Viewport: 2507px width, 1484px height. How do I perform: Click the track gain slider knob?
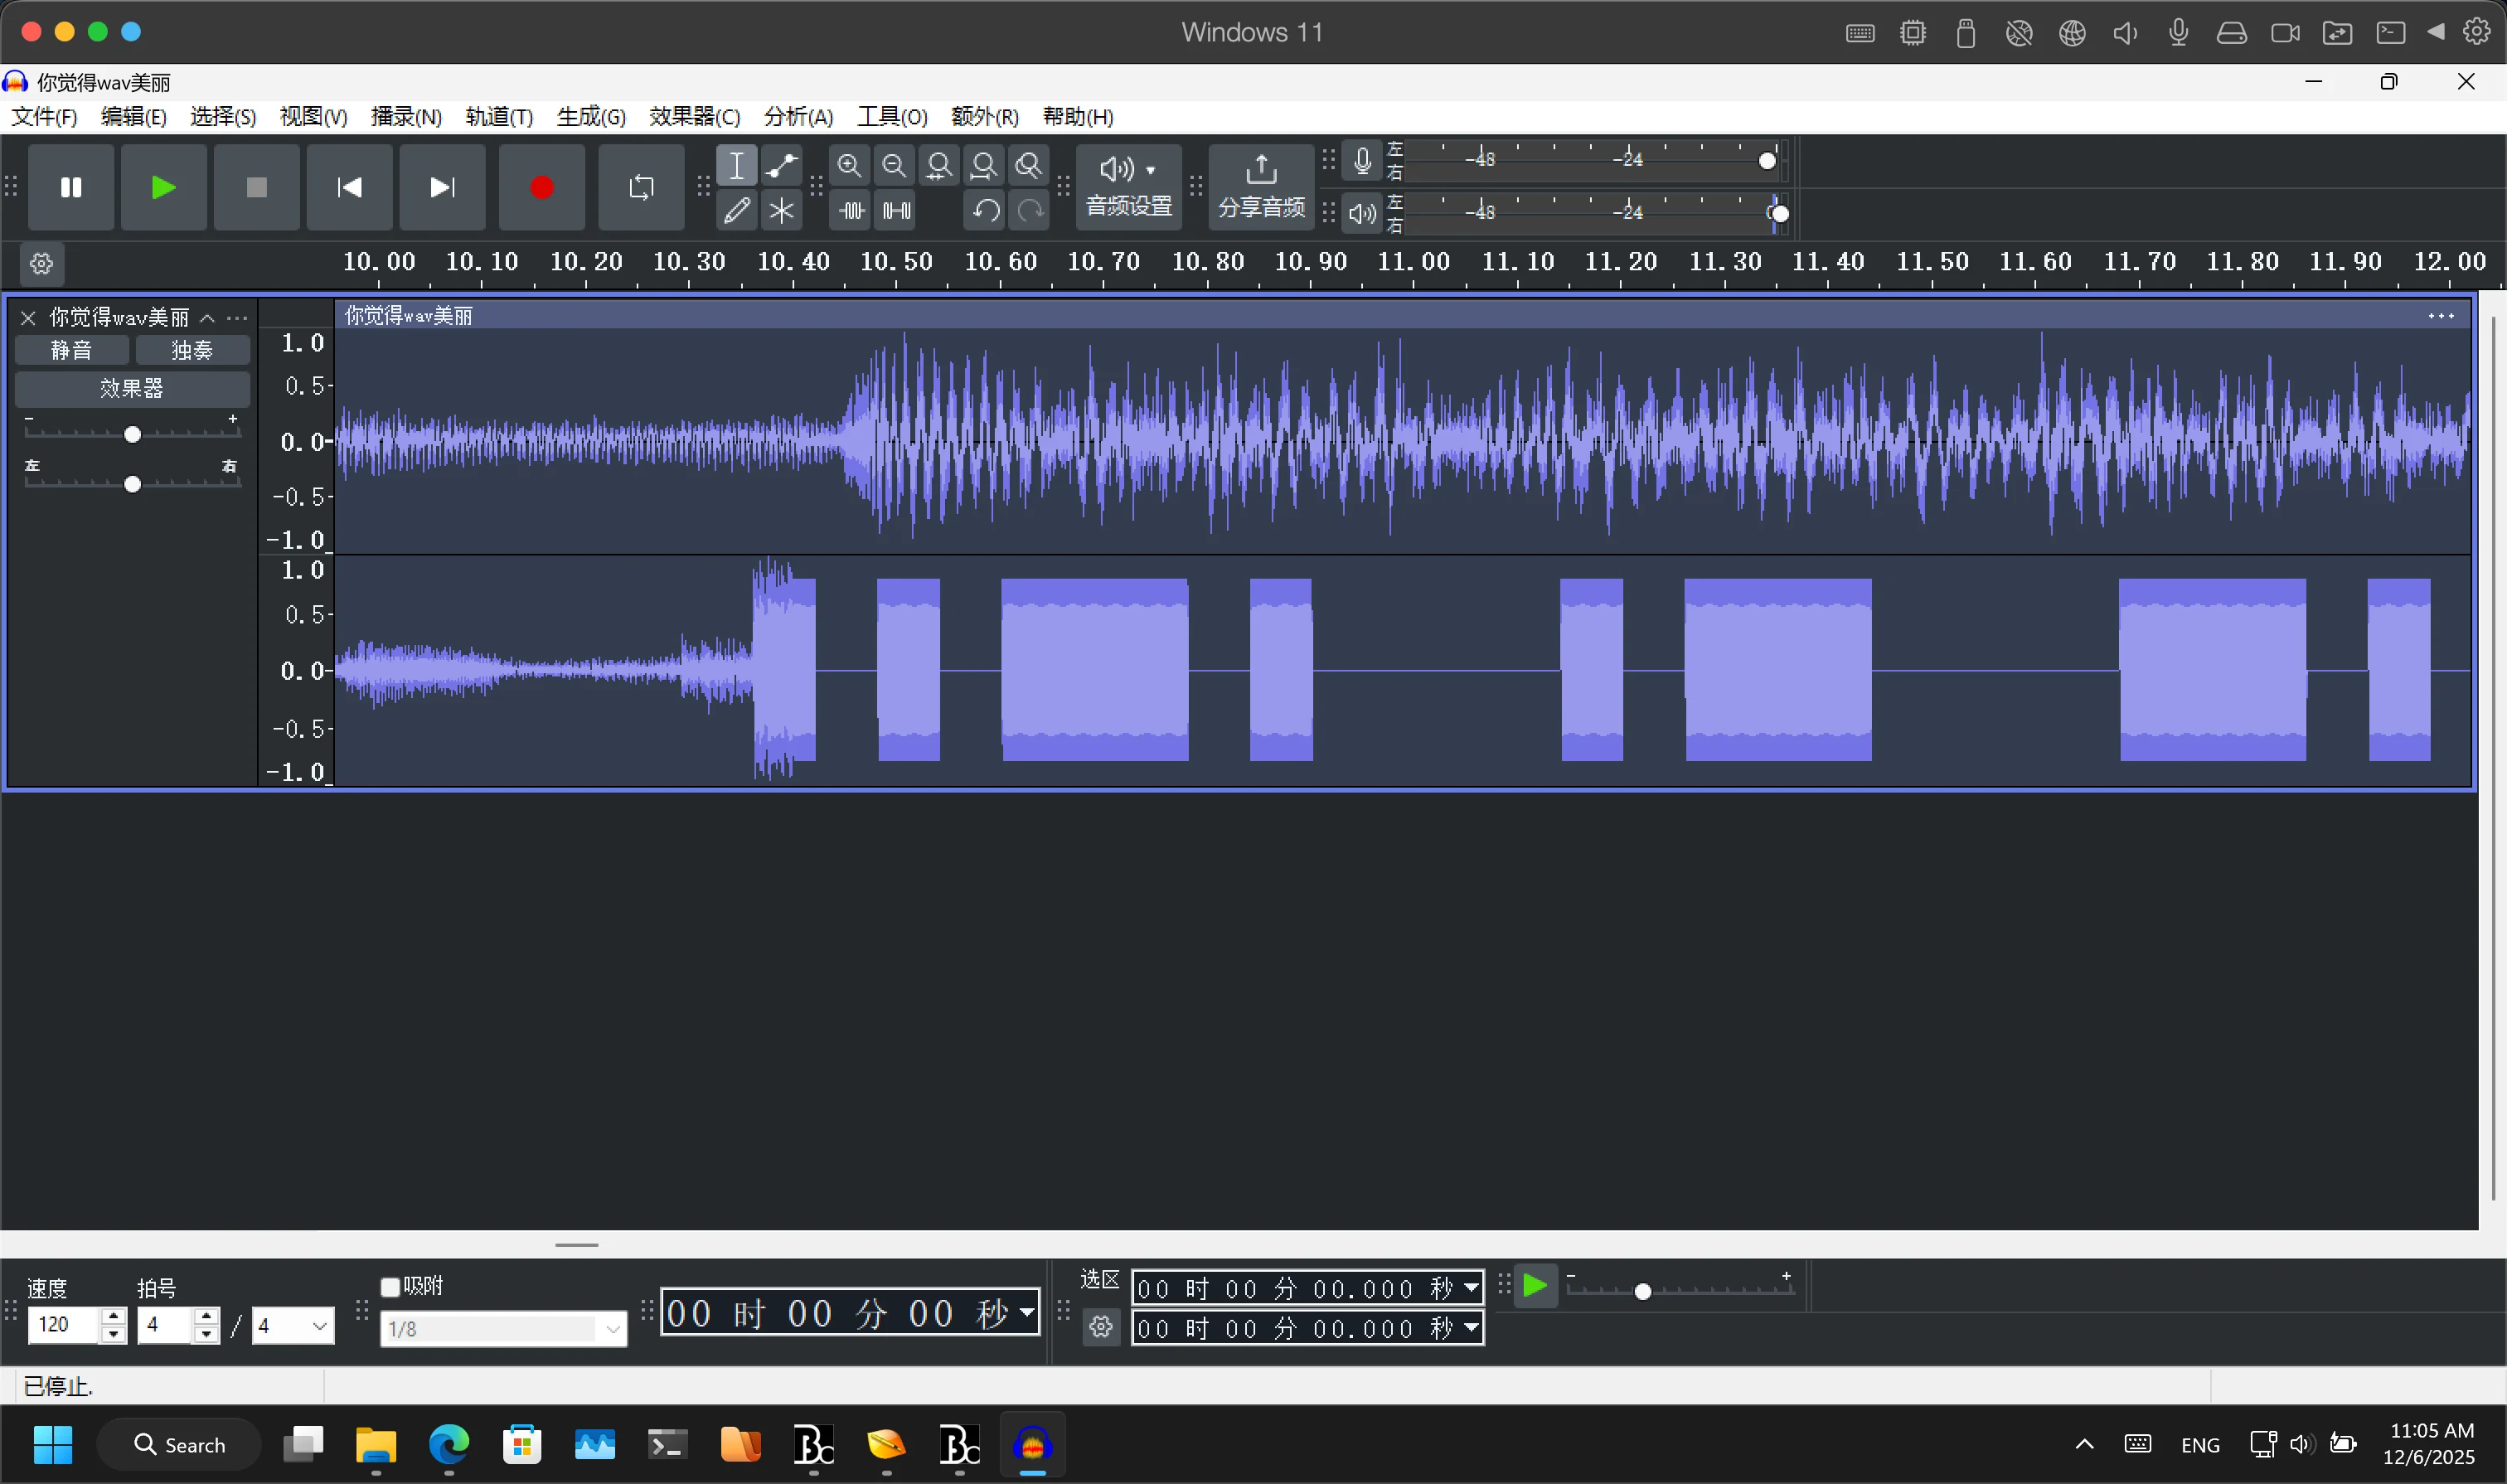pos(132,435)
